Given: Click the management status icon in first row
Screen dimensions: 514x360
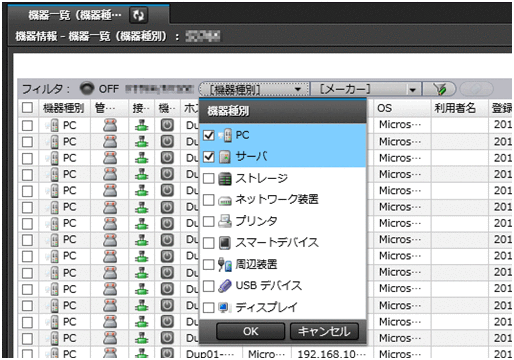Looking at the screenshot, I should point(110,126).
